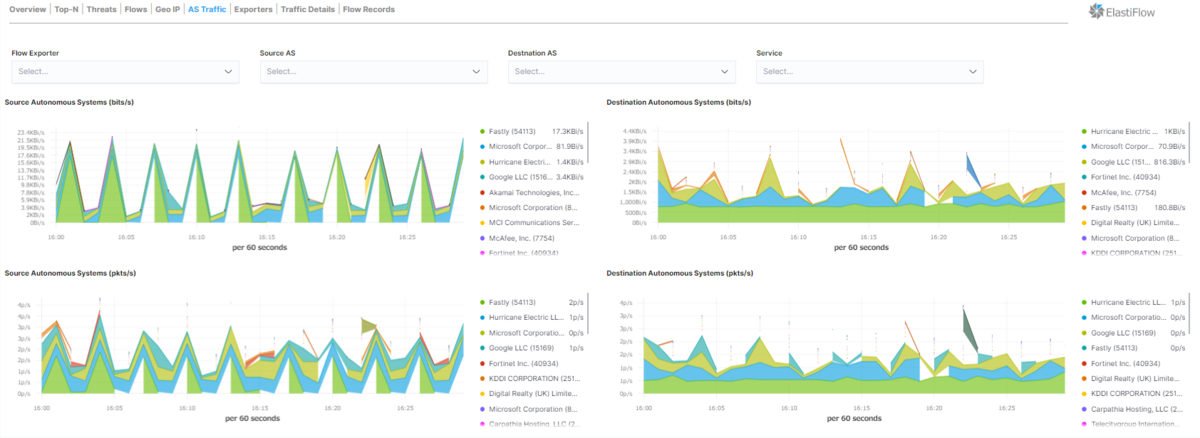Toggle Google LLC 816.3Bi/s in Destination bits/s legend
The image size is (1200, 438).
[1133, 162]
